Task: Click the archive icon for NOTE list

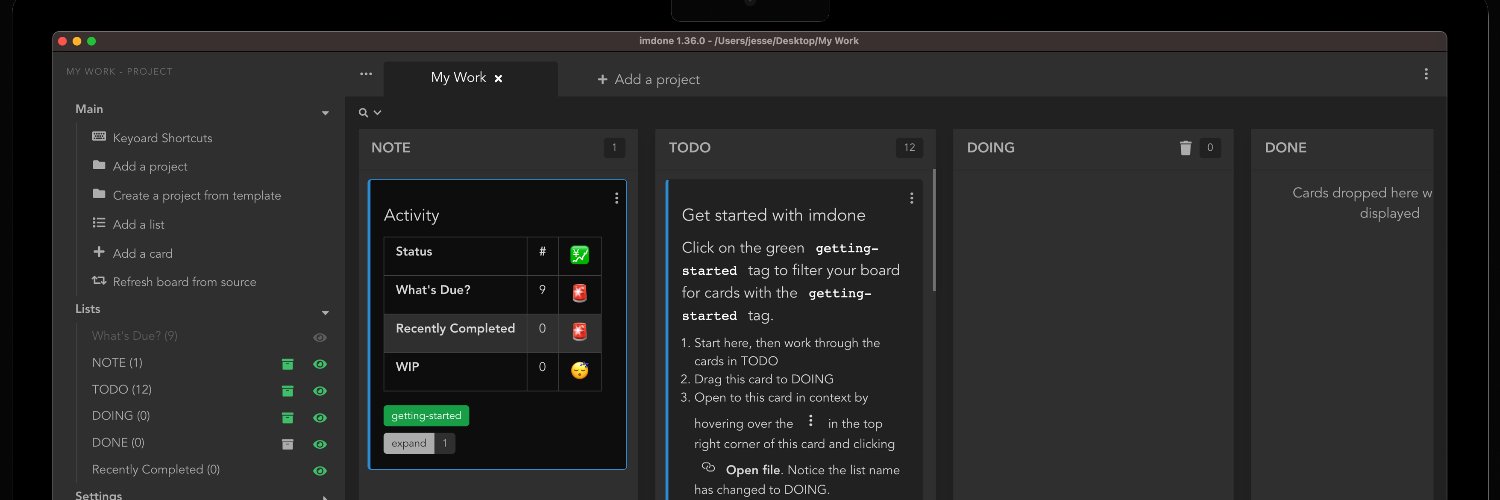Action: (288, 364)
